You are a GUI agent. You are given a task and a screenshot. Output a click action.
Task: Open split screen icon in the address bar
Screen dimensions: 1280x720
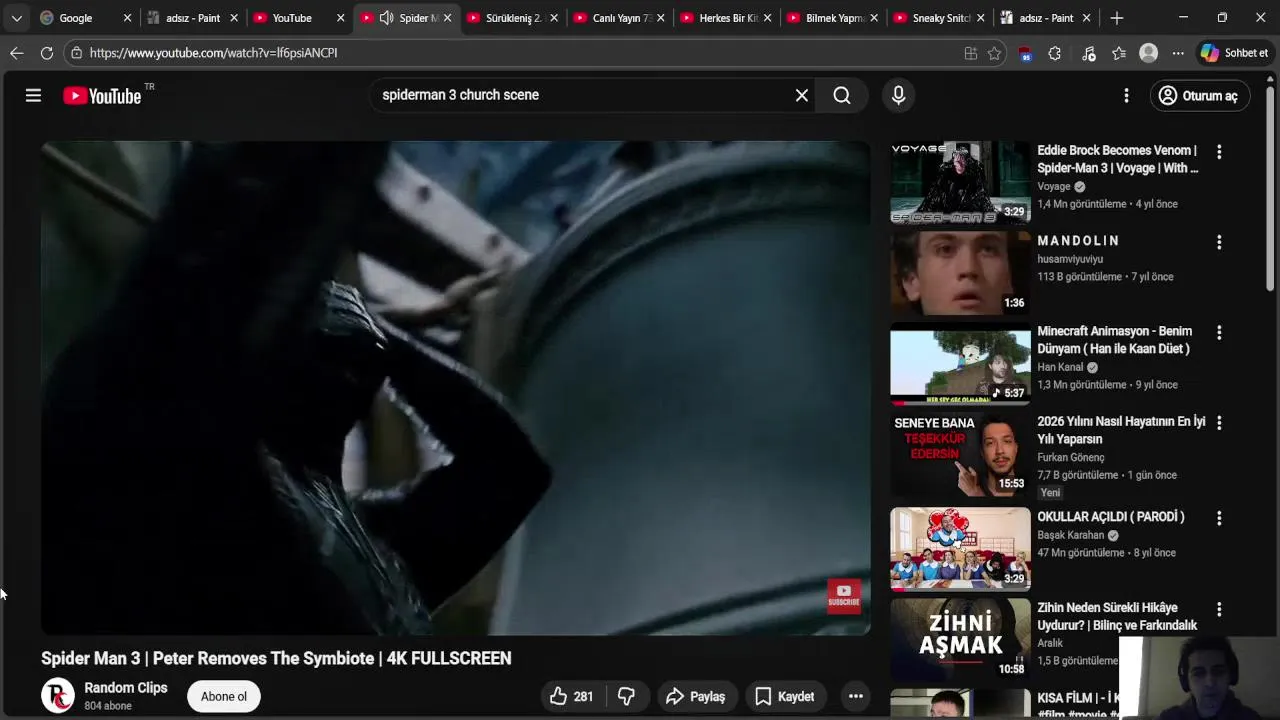pos(970,53)
